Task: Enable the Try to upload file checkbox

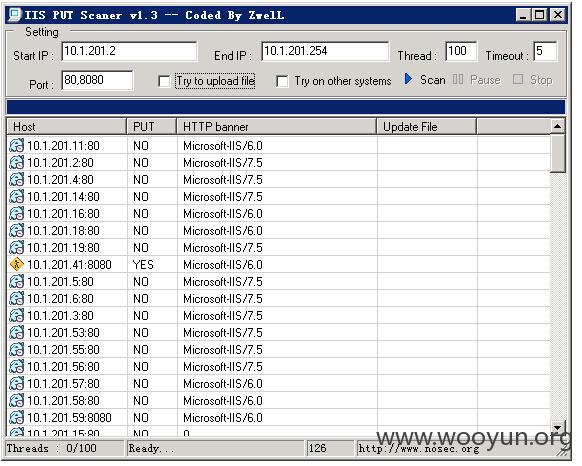Action: click(164, 81)
